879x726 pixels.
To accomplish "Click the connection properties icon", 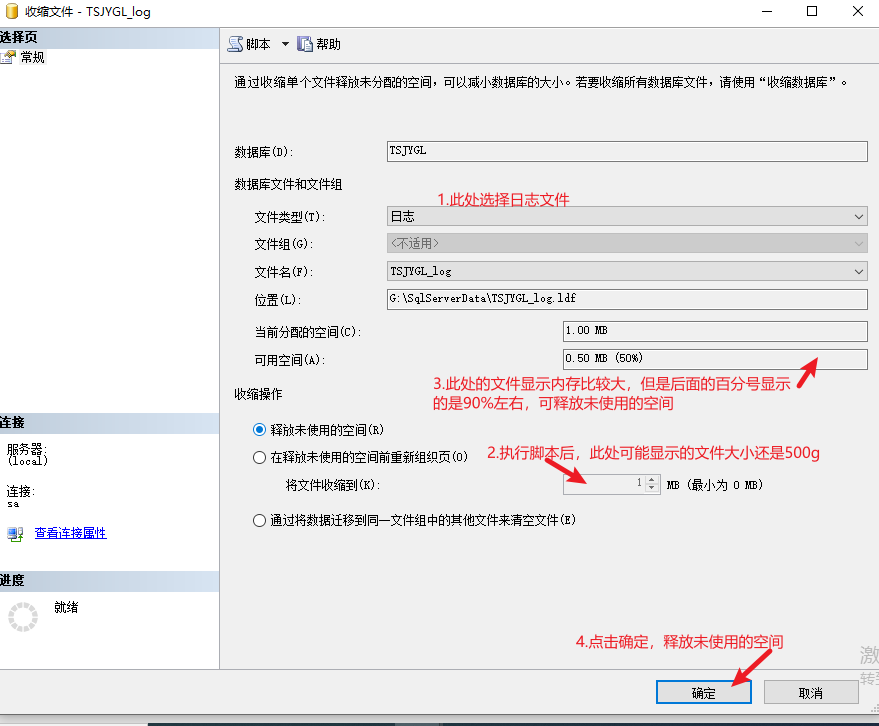I will 15,534.
